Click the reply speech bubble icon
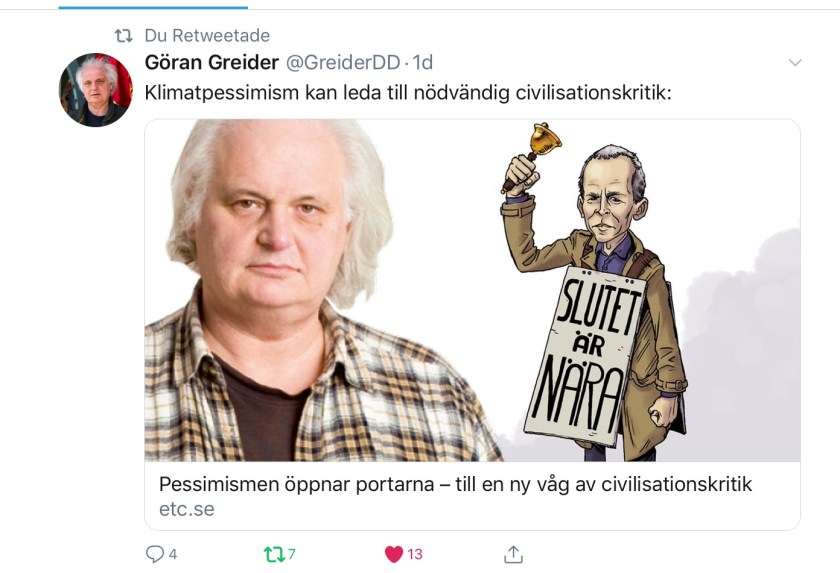The width and height of the screenshot is (840, 573). tap(154, 554)
